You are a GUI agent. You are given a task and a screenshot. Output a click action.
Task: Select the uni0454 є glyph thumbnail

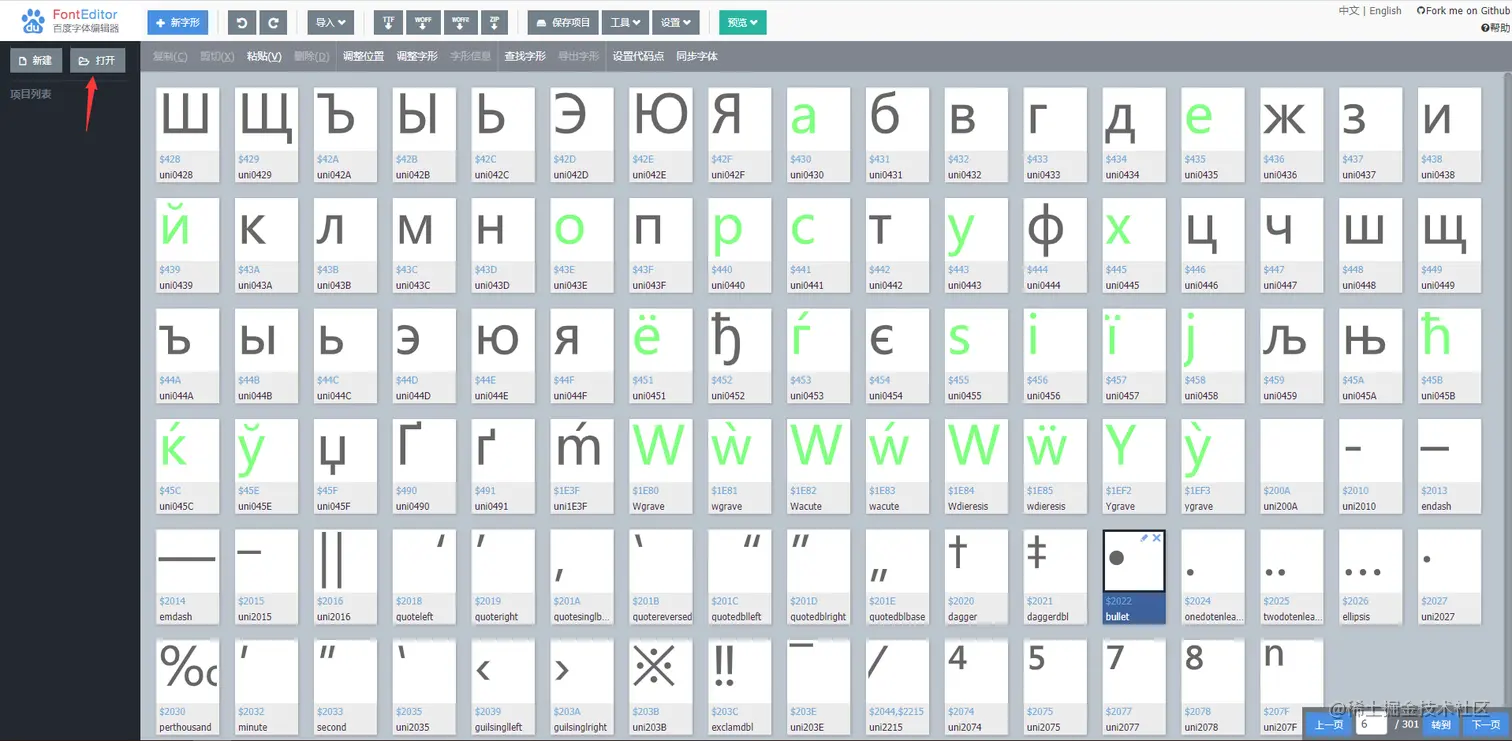(897, 356)
